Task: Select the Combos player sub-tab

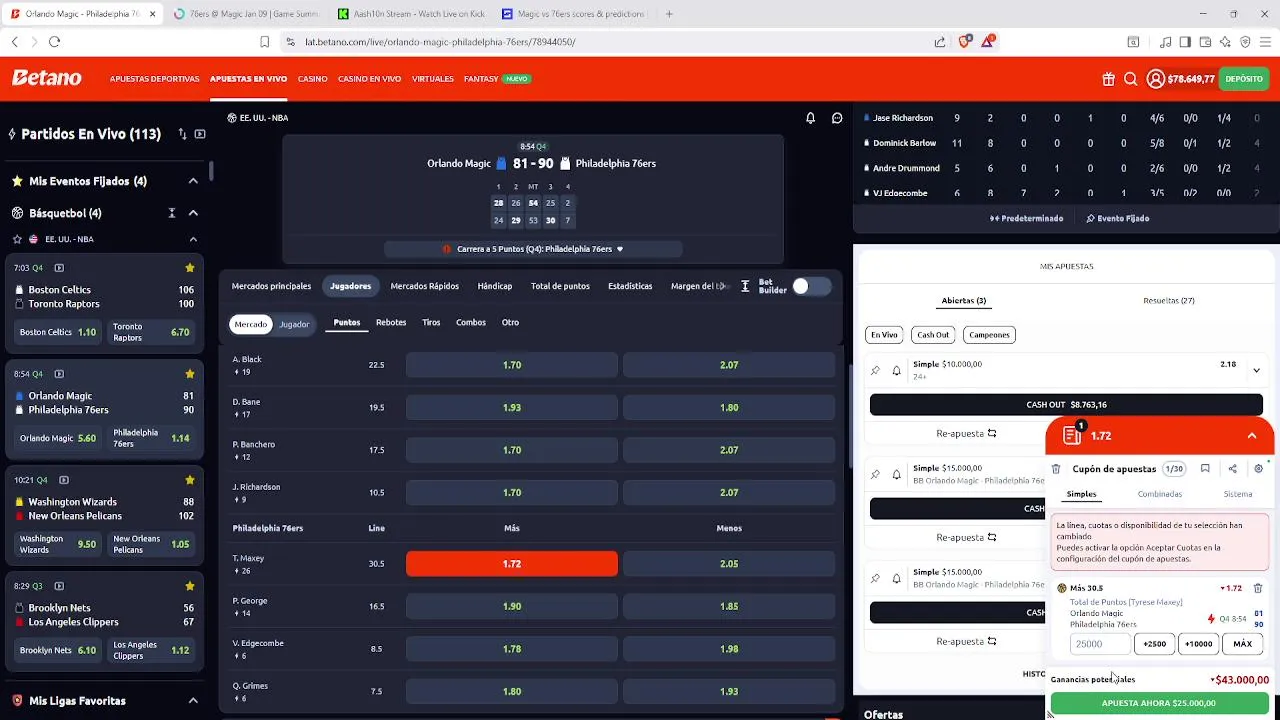Action: click(471, 322)
